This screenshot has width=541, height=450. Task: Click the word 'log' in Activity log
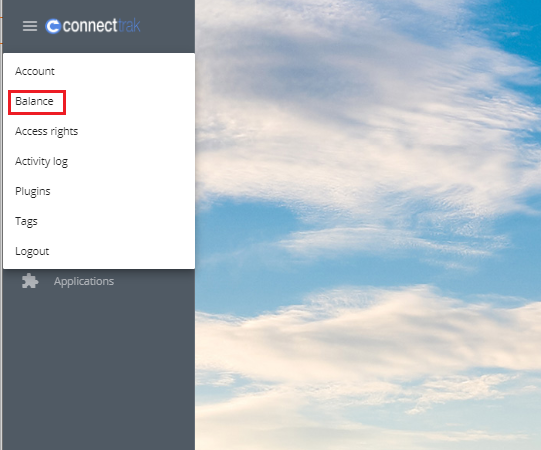click(x=60, y=162)
